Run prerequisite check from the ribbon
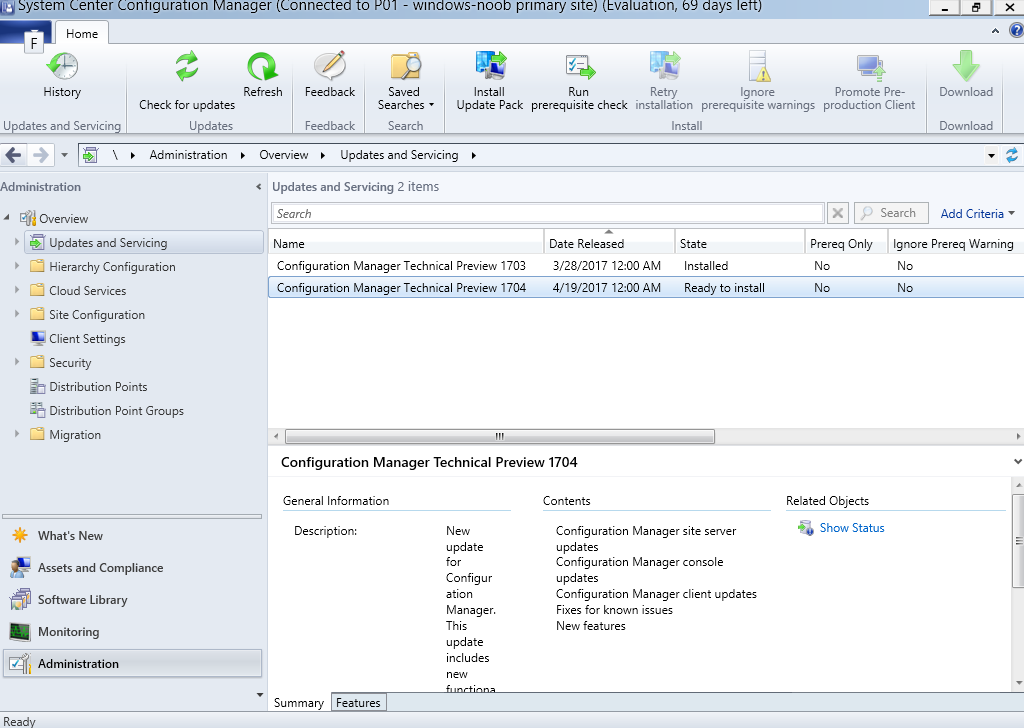The width and height of the screenshot is (1024, 728). [579, 81]
